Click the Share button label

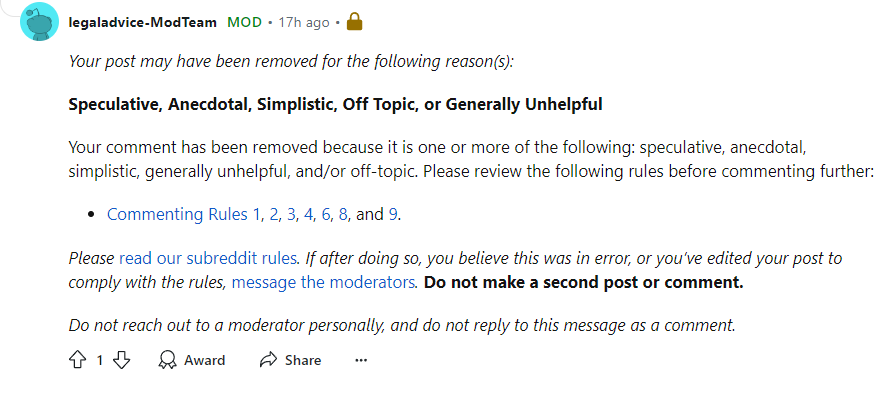(303, 360)
